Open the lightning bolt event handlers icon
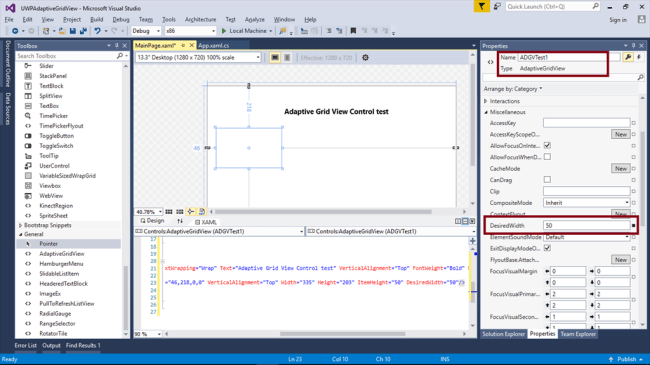This screenshot has width=650, height=365. (639, 57)
